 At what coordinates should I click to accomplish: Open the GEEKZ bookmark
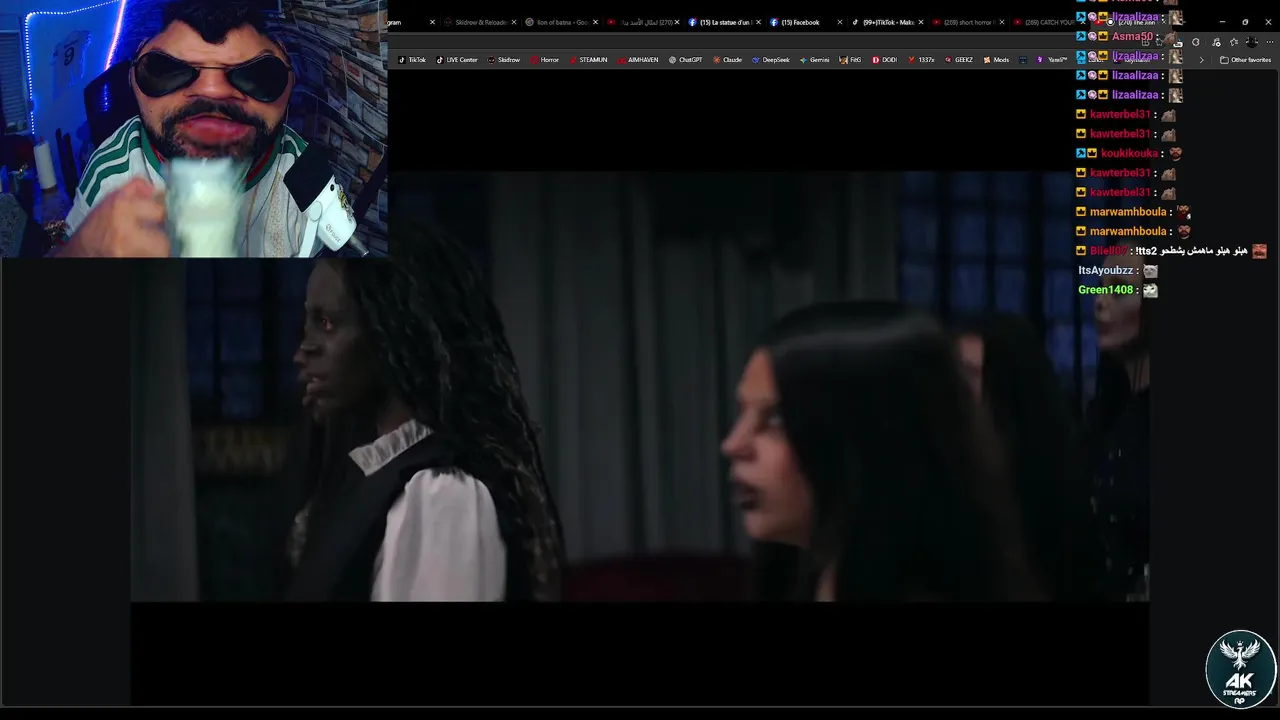[x=958, y=60]
